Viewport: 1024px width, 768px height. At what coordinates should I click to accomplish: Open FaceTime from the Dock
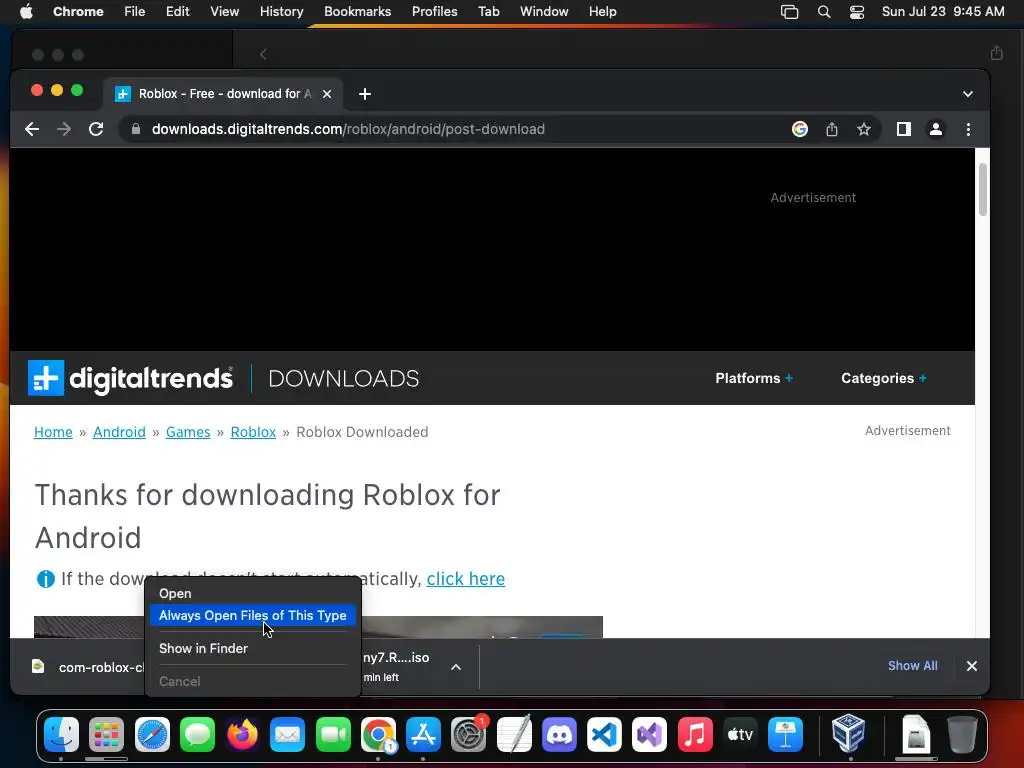[x=333, y=735]
